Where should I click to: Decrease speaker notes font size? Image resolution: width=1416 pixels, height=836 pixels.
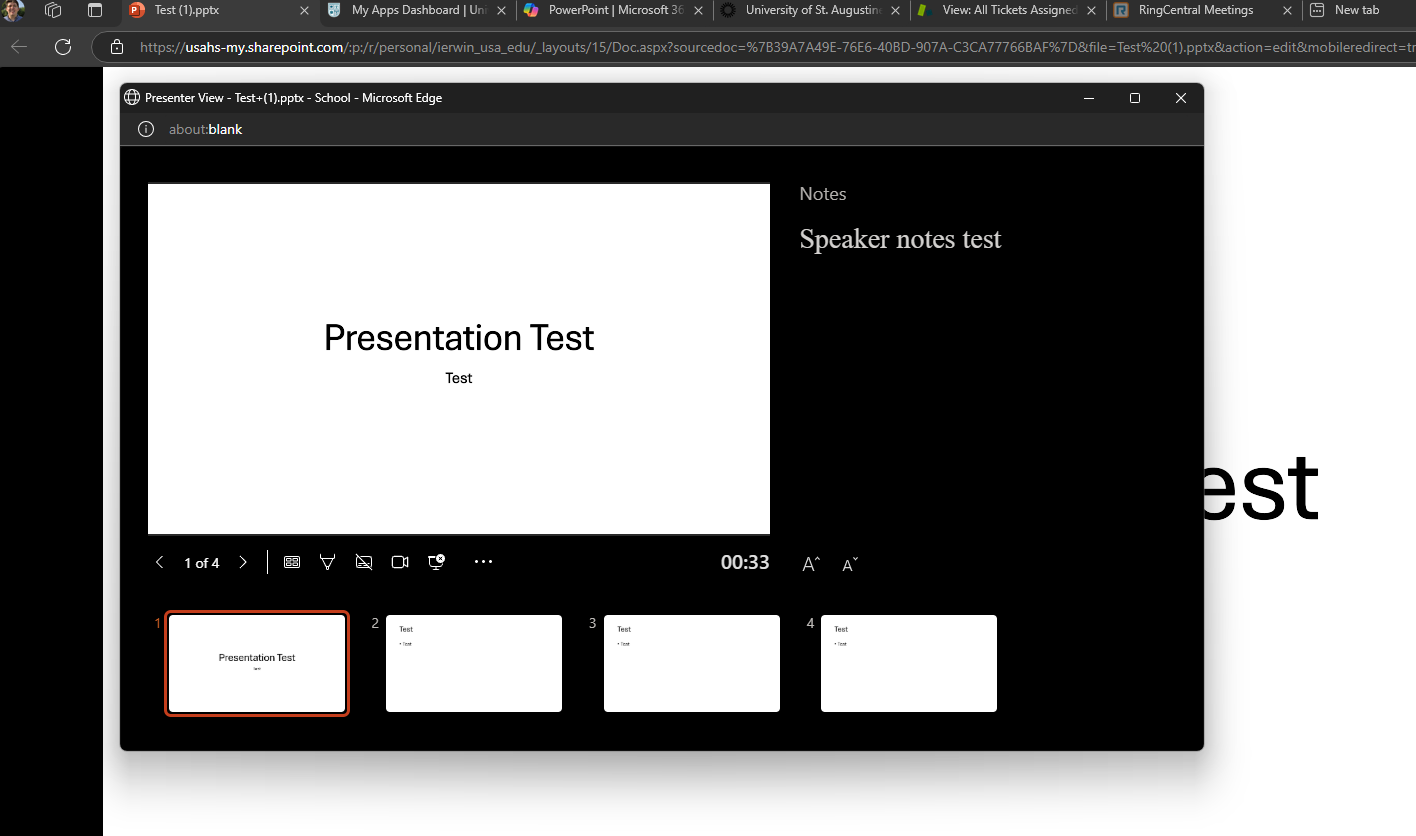(x=850, y=565)
